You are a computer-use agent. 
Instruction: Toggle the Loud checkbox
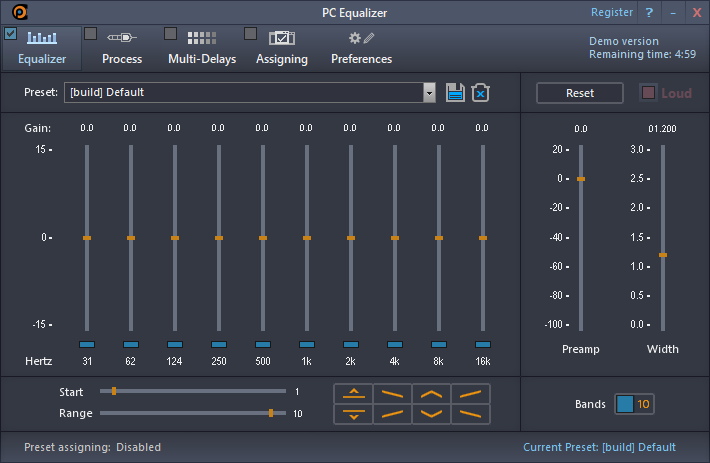(x=648, y=93)
